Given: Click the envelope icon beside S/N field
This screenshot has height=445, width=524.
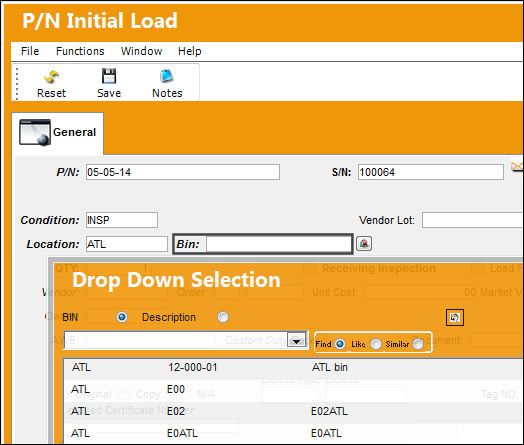Looking at the screenshot, I should pyautogui.click(x=517, y=166).
